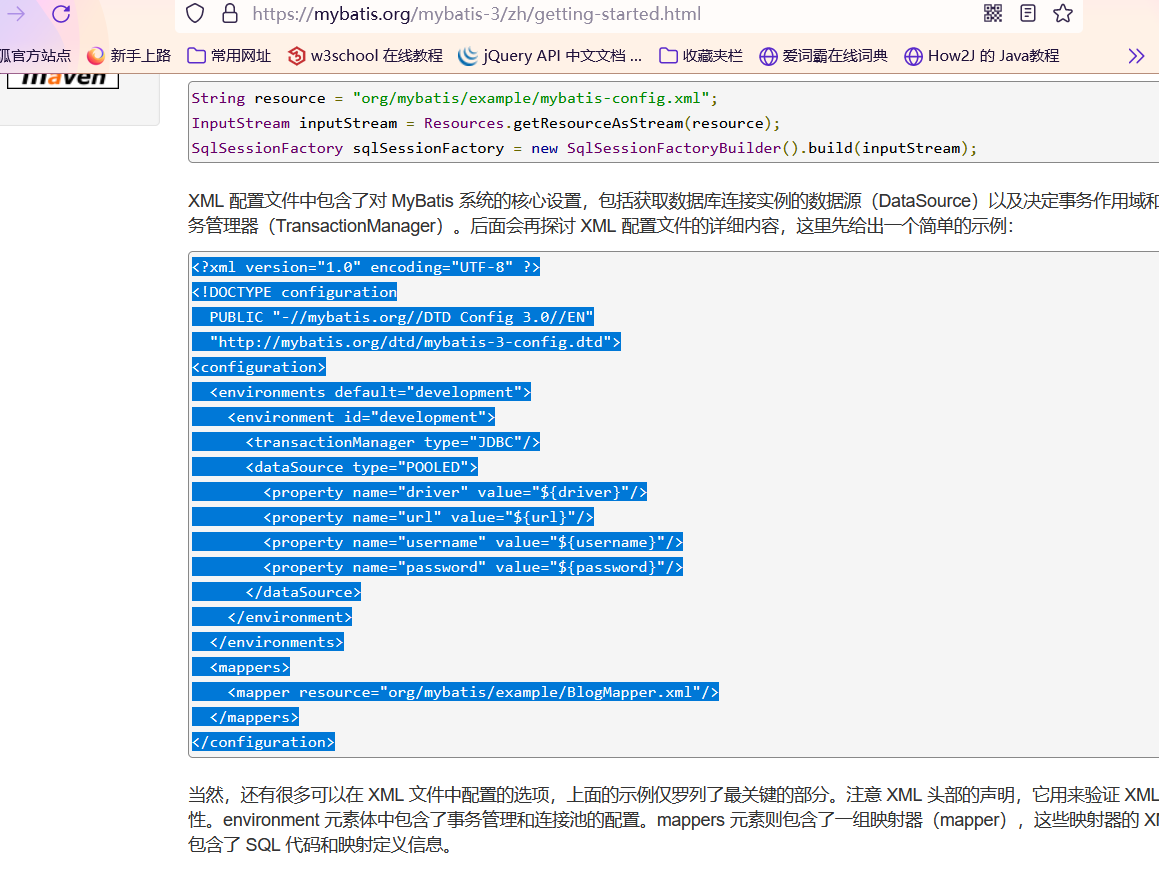1159x876 pixels.
Task: Click the PUBLIC DTD Config 3.0 line
Action: [x=392, y=317]
